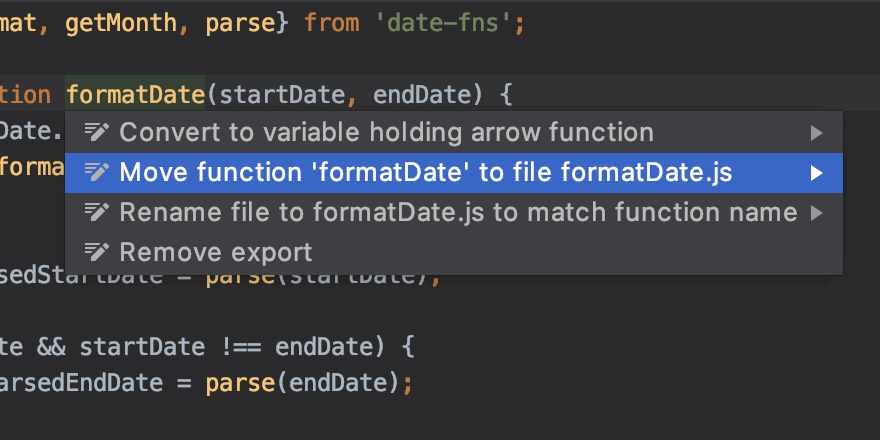Screen dimensions: 880x440
Task: Click 'getMonth' in the import statement
Action: click(122, 24)
